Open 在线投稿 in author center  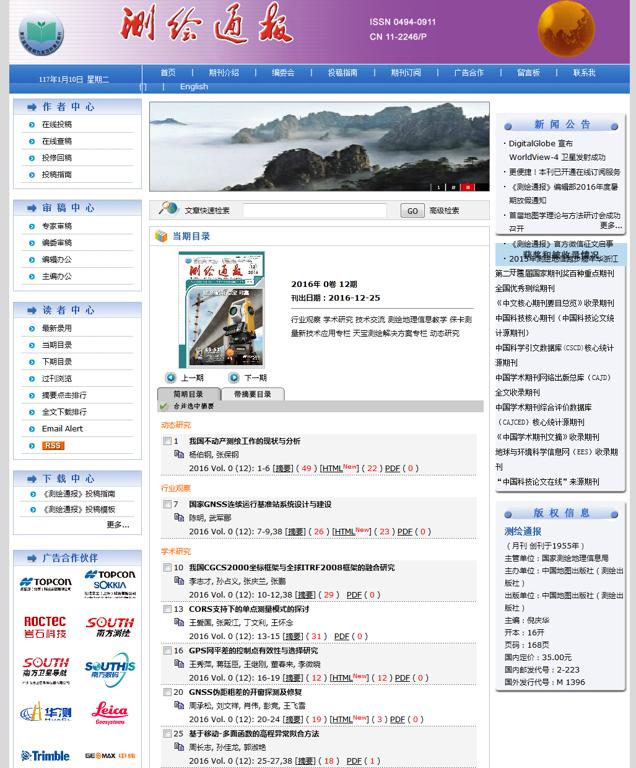pos(57,124)
